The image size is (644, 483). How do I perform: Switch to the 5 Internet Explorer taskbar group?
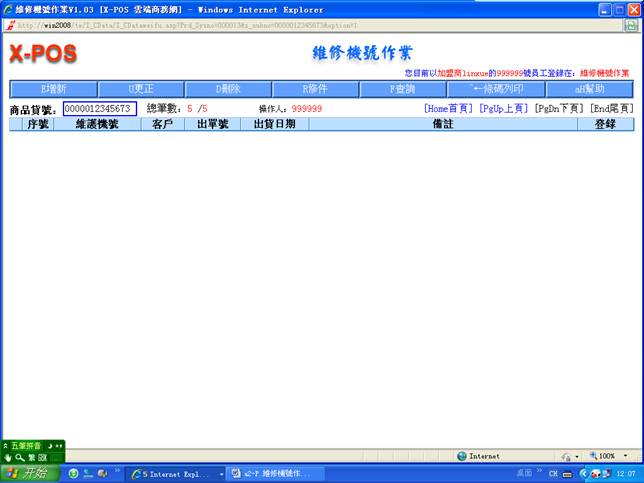176,473
